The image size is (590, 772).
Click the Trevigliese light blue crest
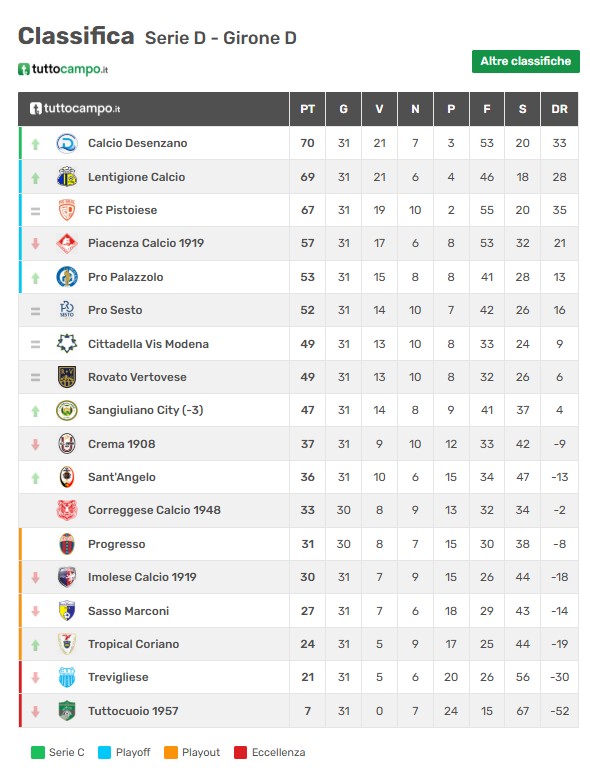pos(66,677)
